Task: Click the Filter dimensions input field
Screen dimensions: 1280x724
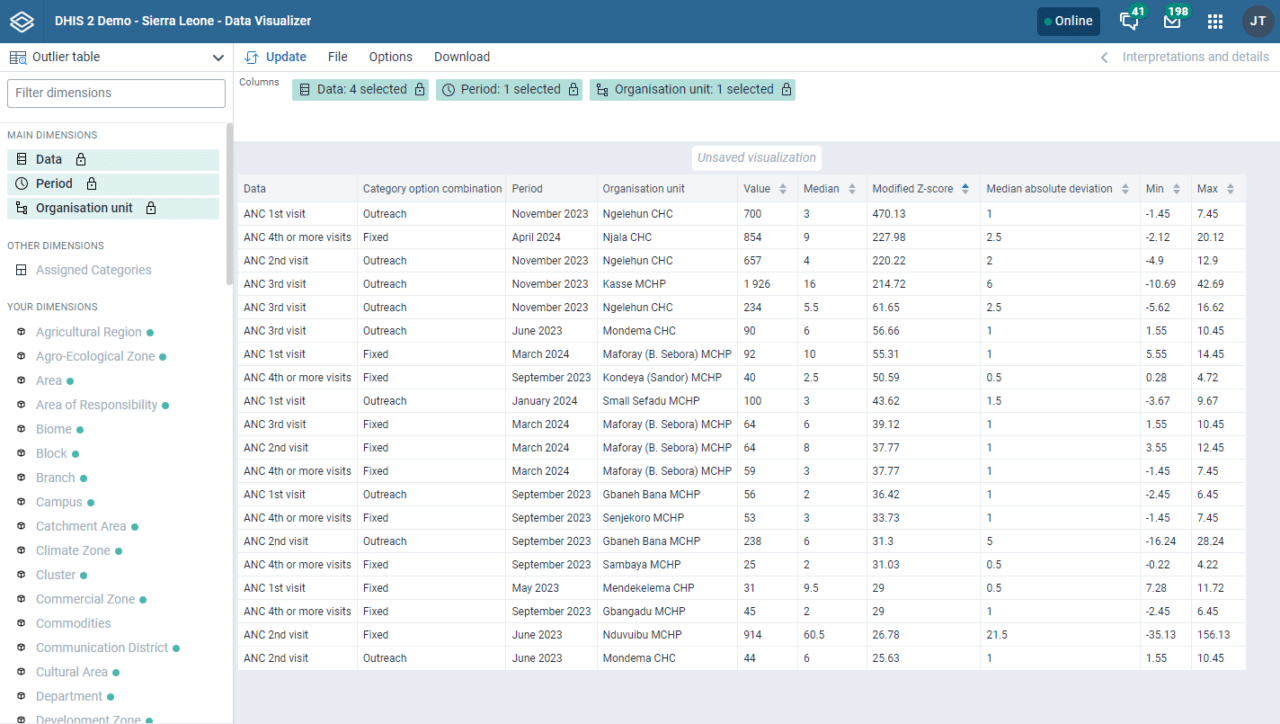Action: (x=115, y=92)
